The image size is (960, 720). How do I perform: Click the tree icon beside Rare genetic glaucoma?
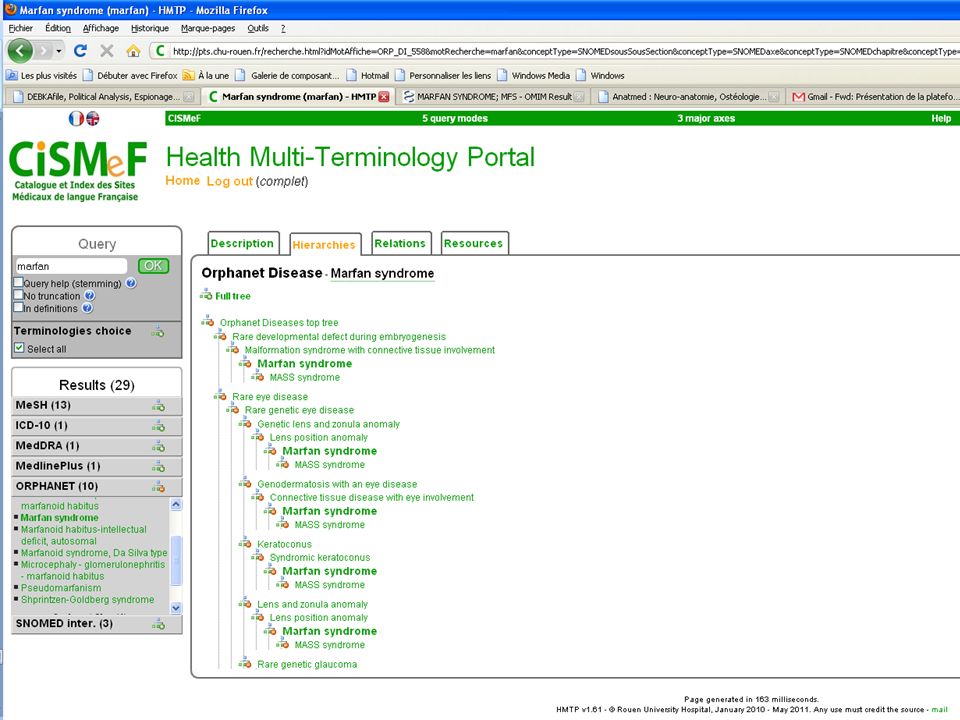click(x=245, y=663)
